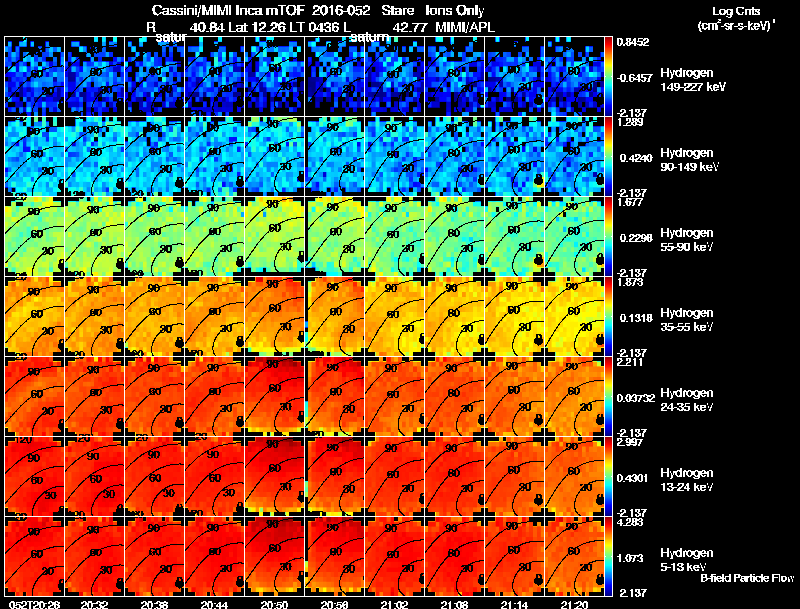Open the 24-35 keV panel at 21:02
Image resolution: width=800 pixels, height=609 pixels.
click(x=394, y=397)
